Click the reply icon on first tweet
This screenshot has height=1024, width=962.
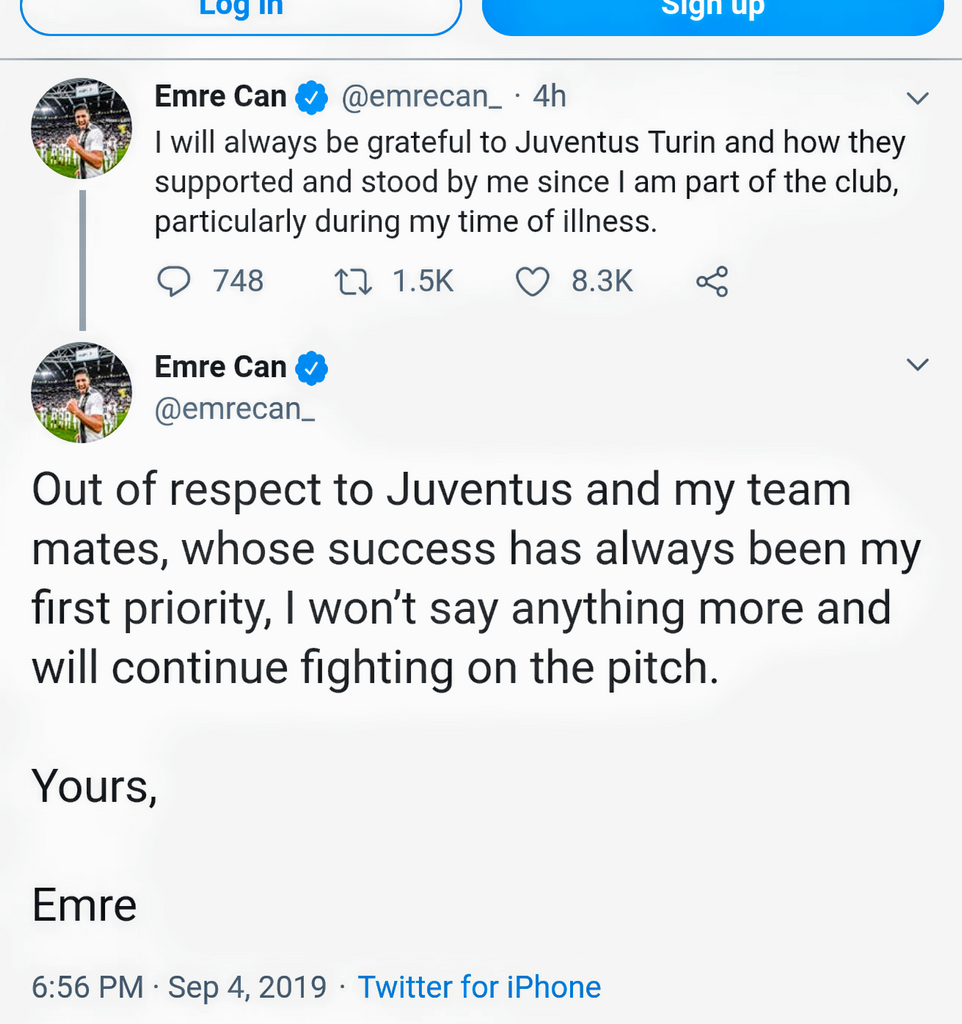(175, 282)
